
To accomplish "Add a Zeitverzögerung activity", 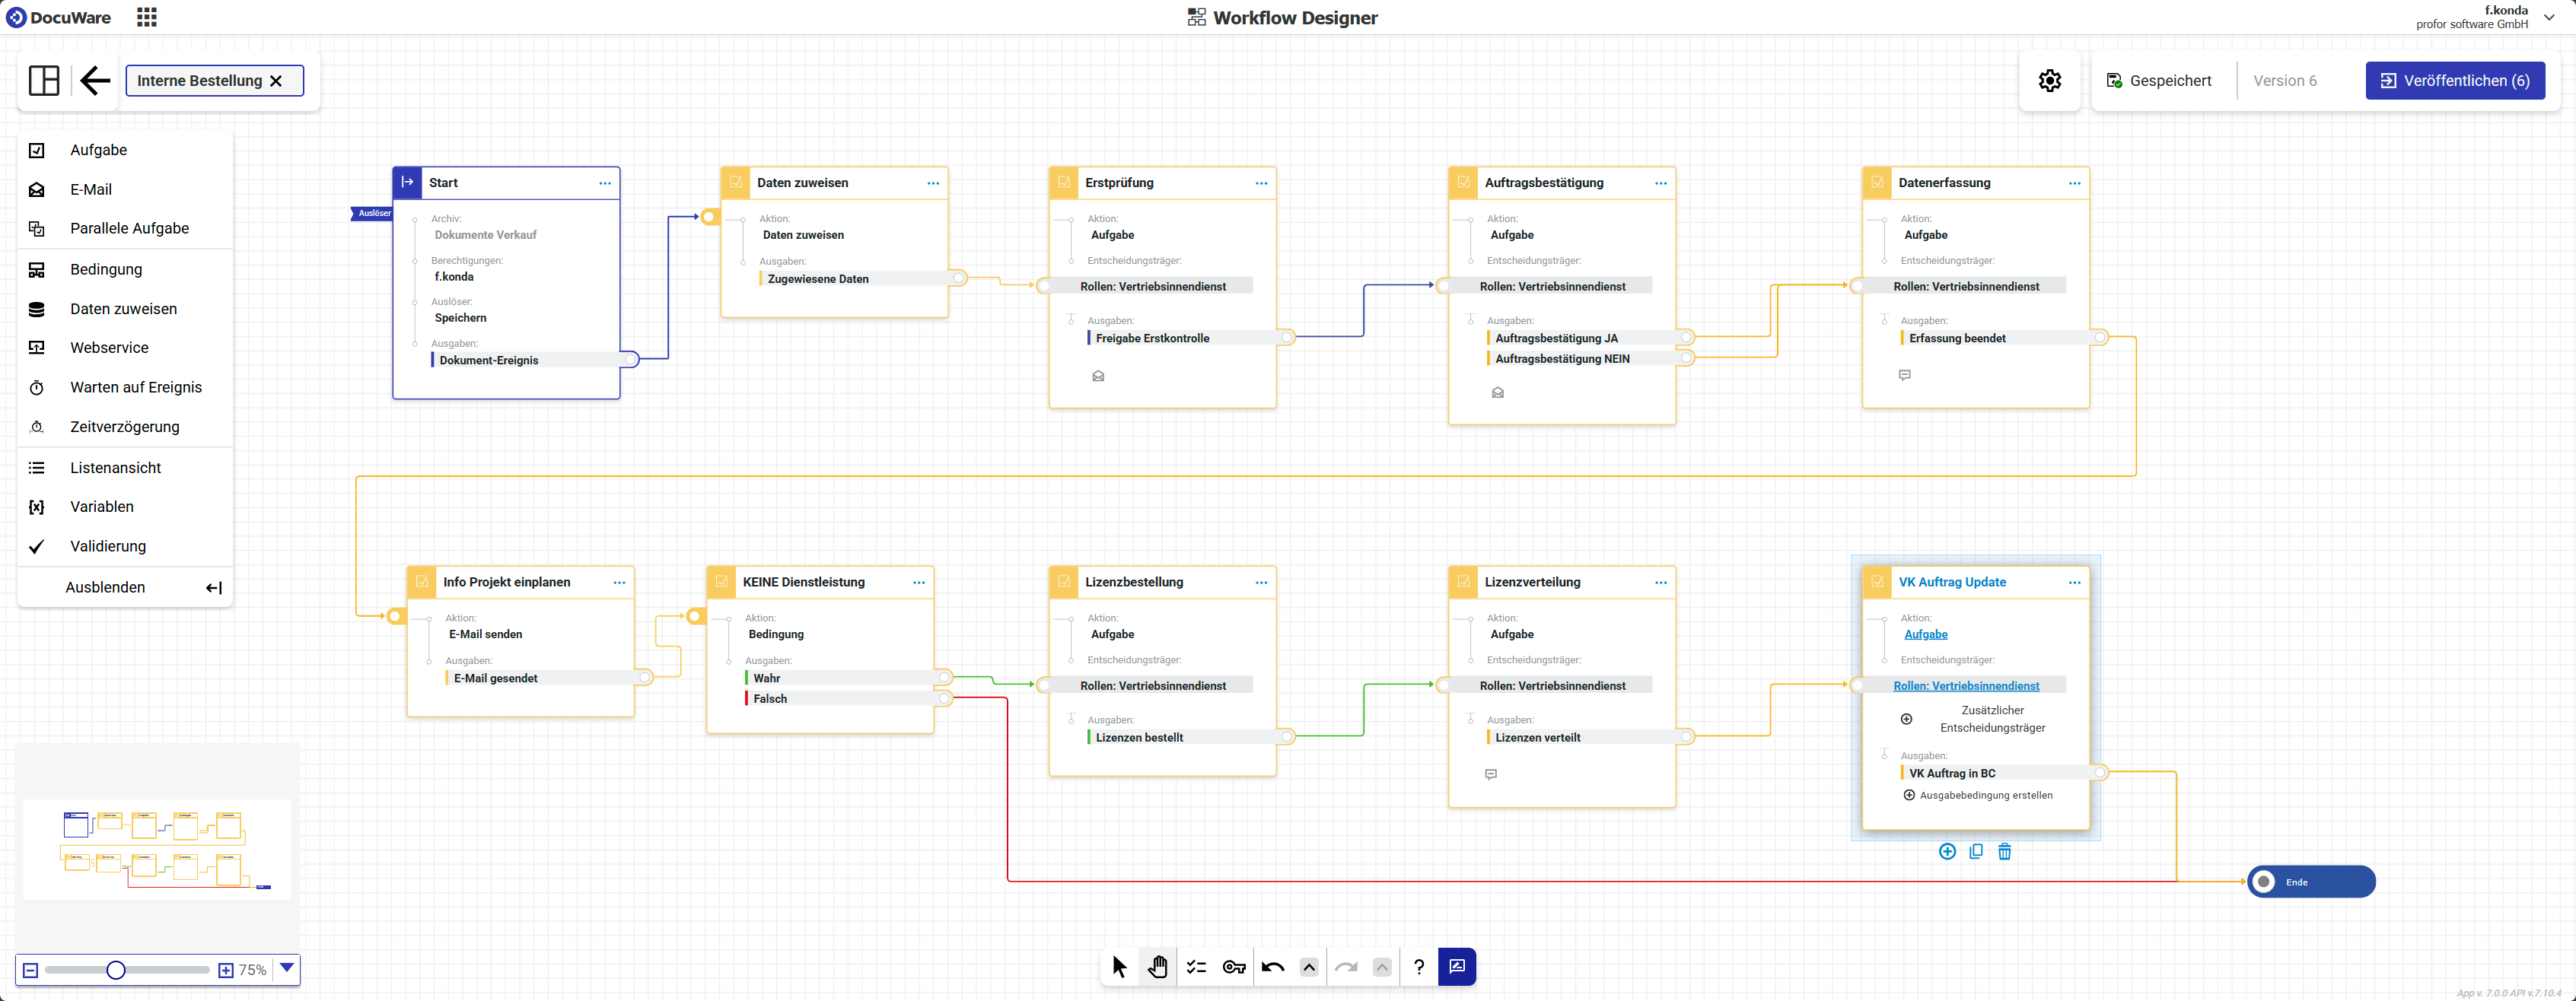I will 125,427.
